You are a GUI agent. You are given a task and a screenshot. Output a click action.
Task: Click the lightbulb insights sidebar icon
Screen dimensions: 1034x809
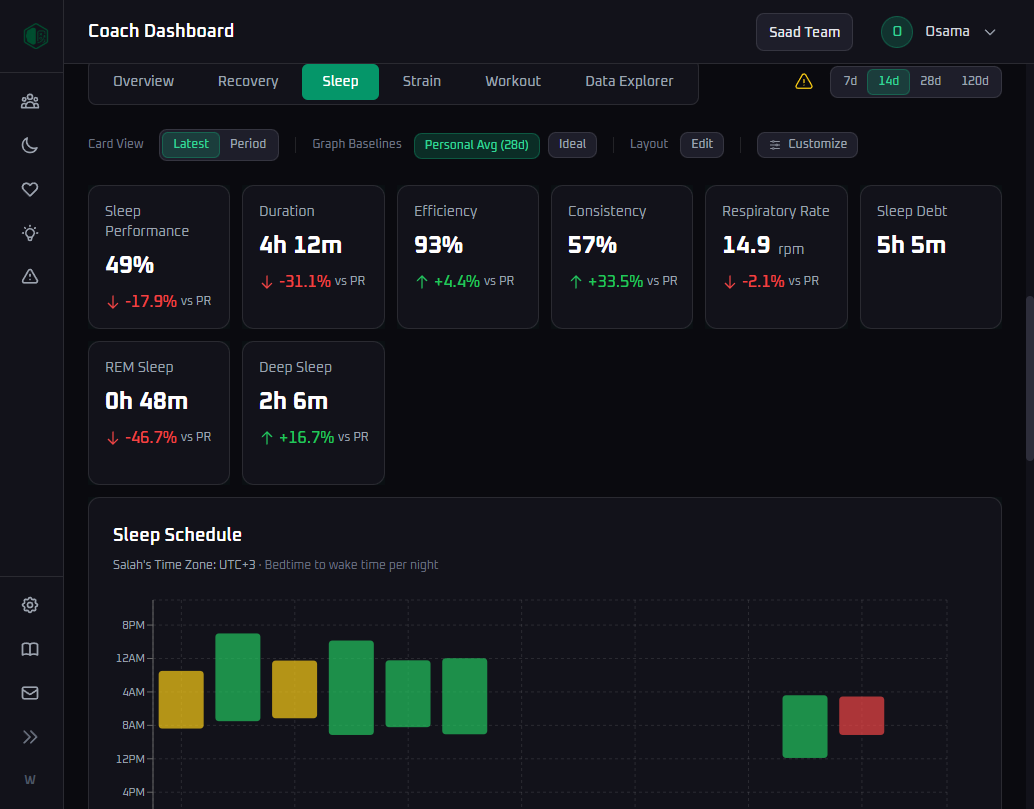point(30,233)
